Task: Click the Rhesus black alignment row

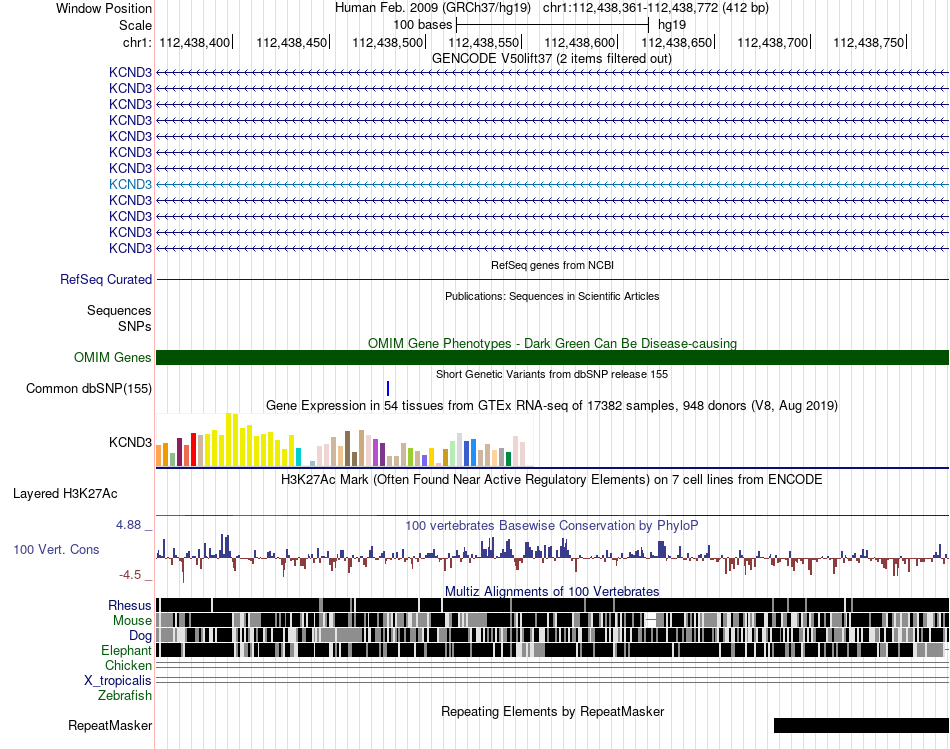Action: click(x=552, y=605)
